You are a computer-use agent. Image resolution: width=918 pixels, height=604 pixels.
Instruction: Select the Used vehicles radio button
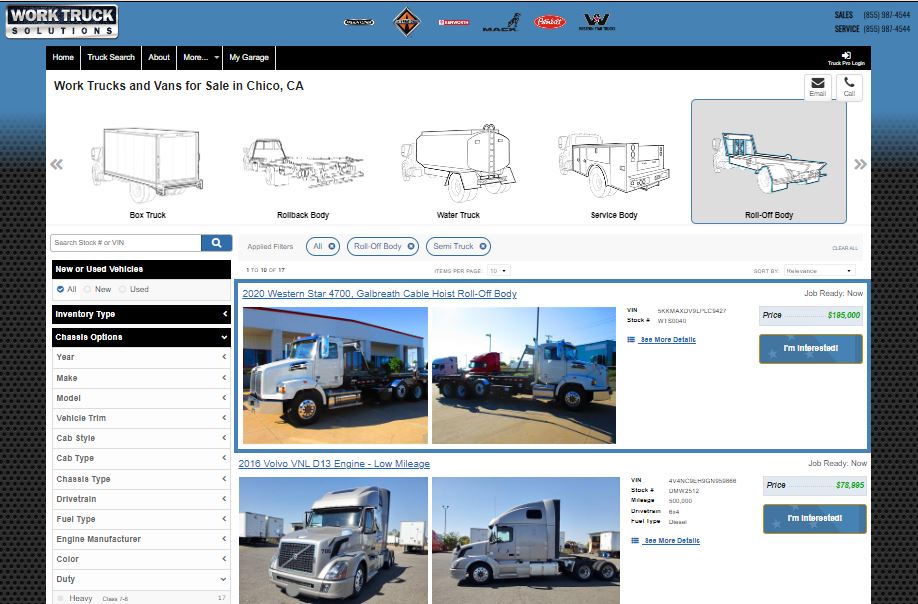click(123, 289)
